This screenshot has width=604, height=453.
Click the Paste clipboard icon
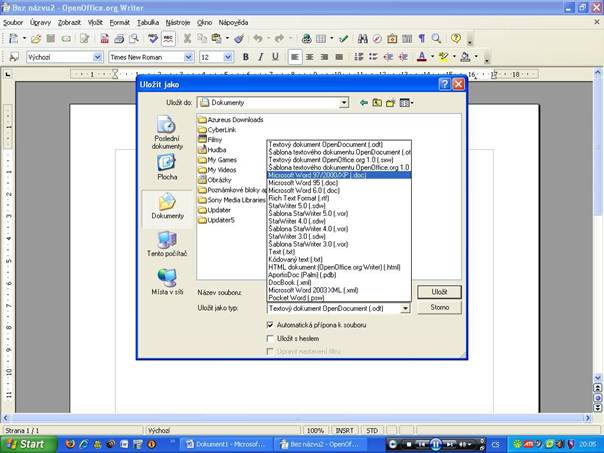pyautogui.click(x=216, y=38)
